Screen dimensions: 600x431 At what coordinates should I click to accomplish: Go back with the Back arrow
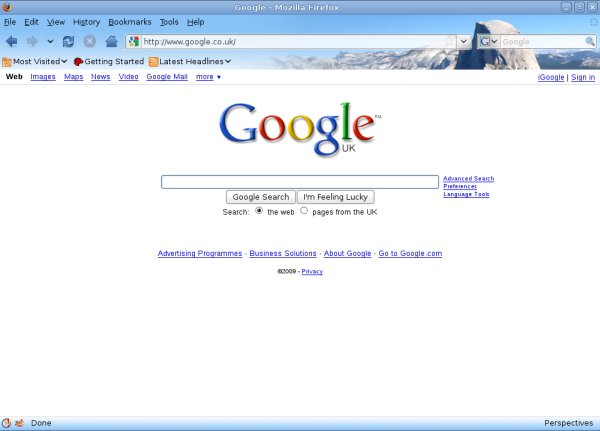[x=11, y=41]
